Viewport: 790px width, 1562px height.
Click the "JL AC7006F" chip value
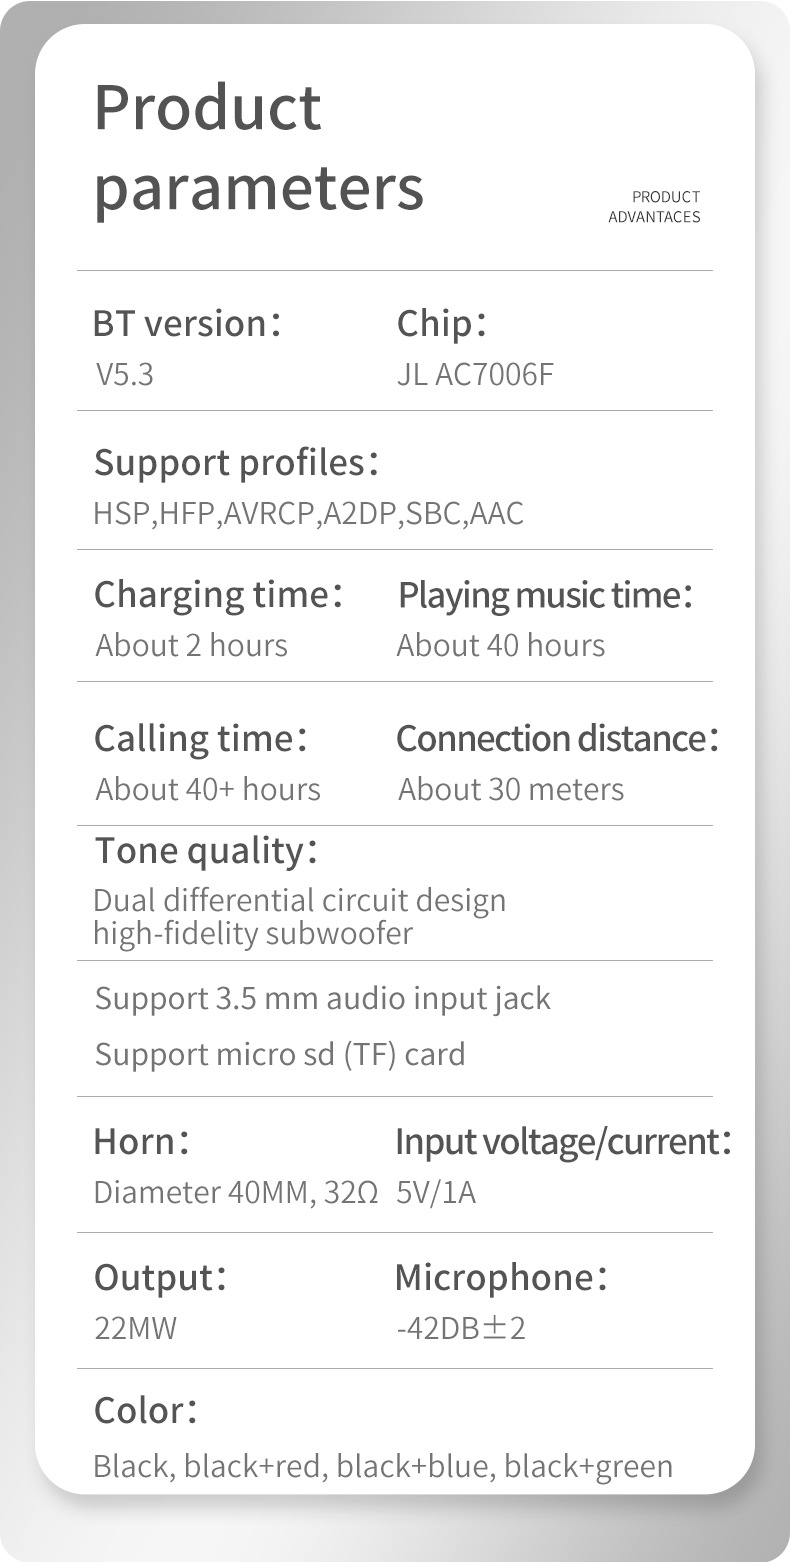(475, 375)
